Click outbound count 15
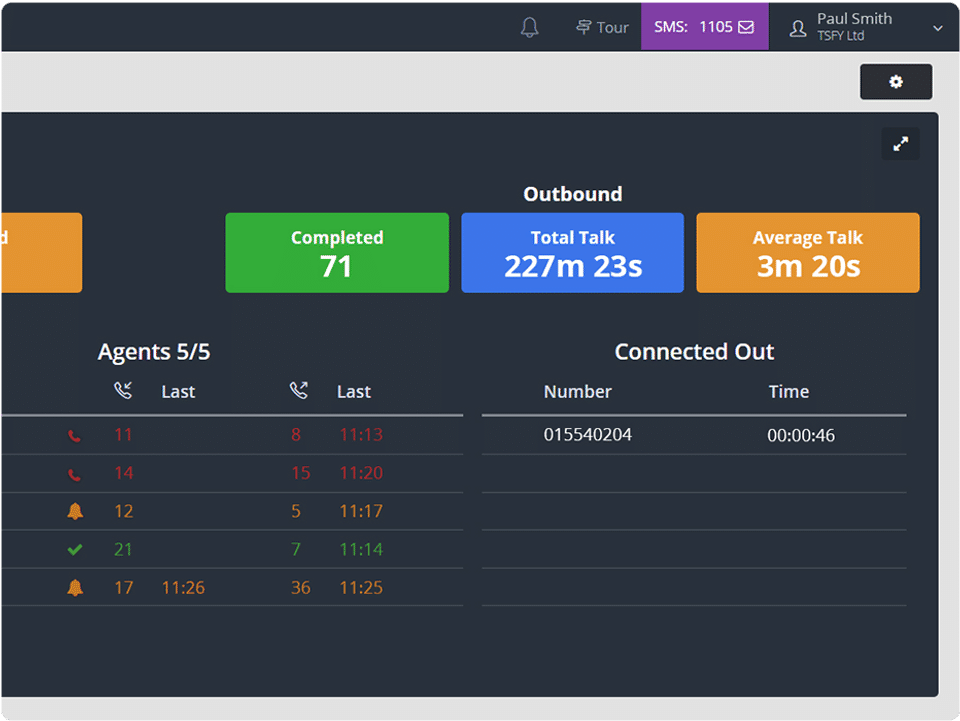The image size is (960, 721). pyautogui.click(x=301, y=473)
